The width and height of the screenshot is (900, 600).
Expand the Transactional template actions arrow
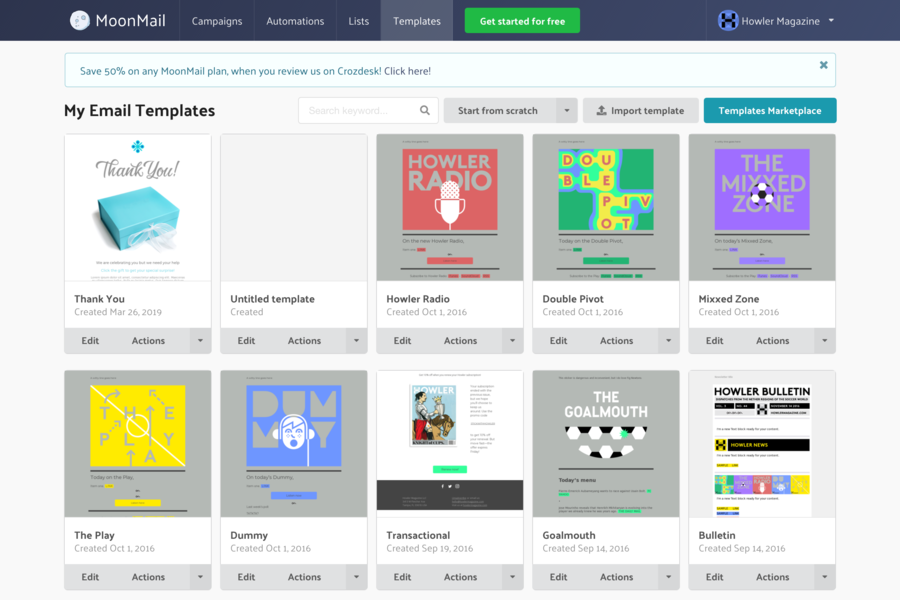tap(512, 577)
